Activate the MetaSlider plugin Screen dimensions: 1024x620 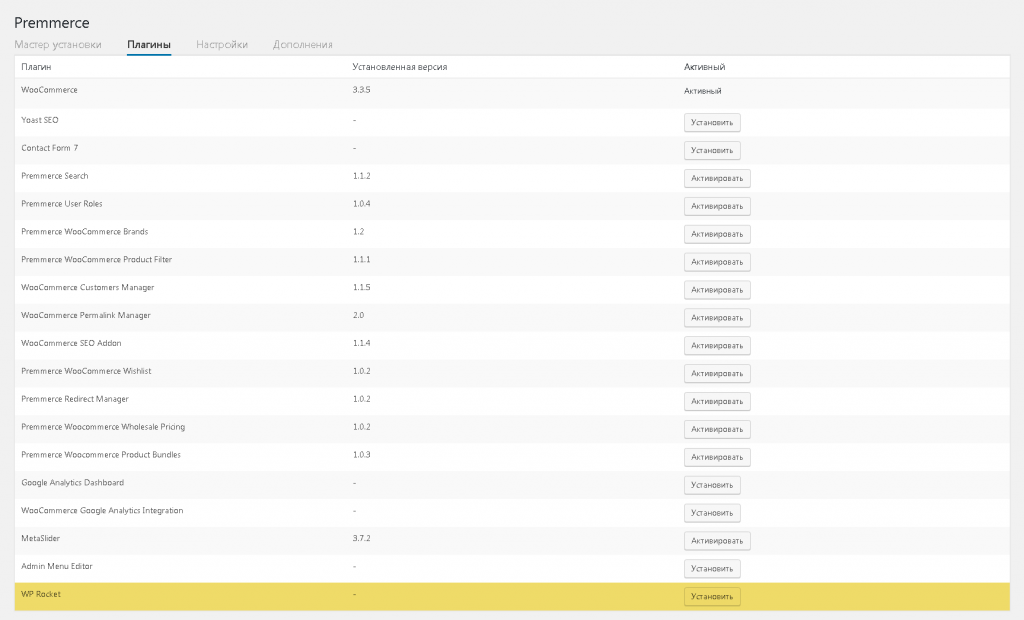pos(717,540)
